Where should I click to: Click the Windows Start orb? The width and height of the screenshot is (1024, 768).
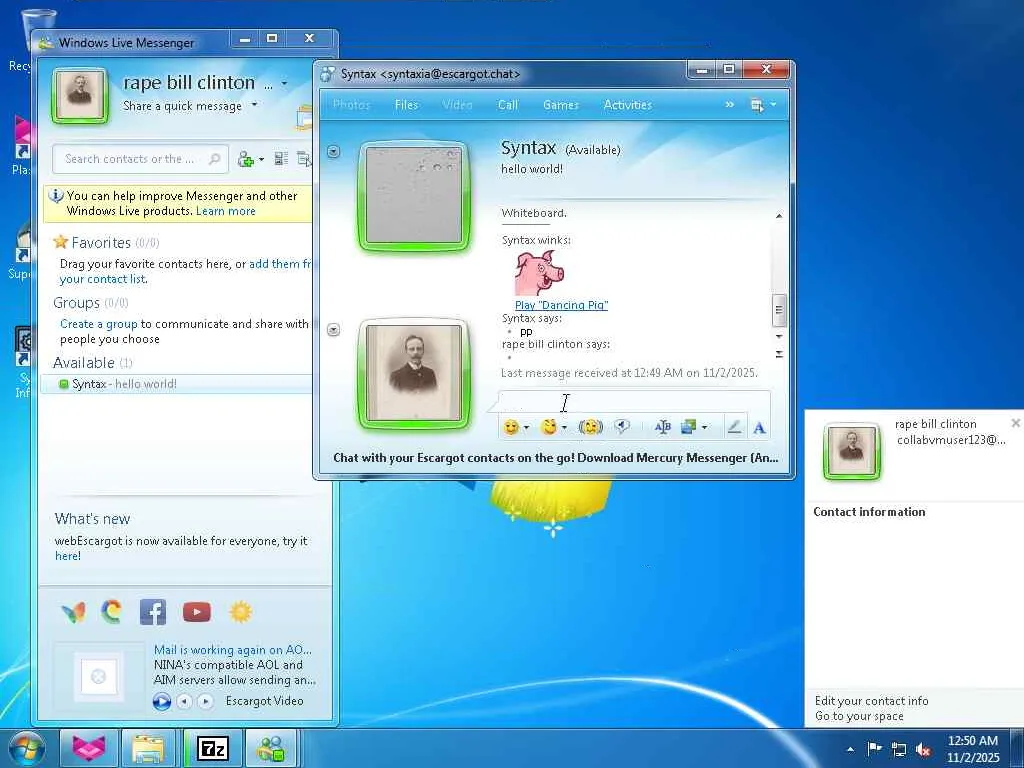(27, 749)
